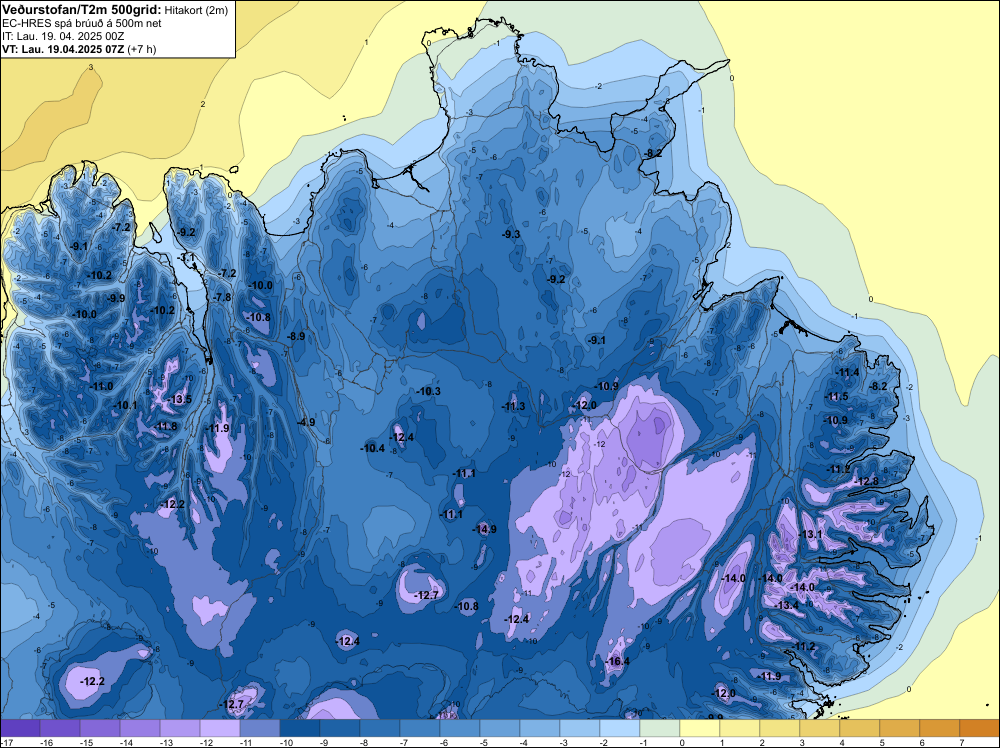The image size is (1000, 748).
Task: Click the legend swatch between -17 and -16
Action: 20,728
